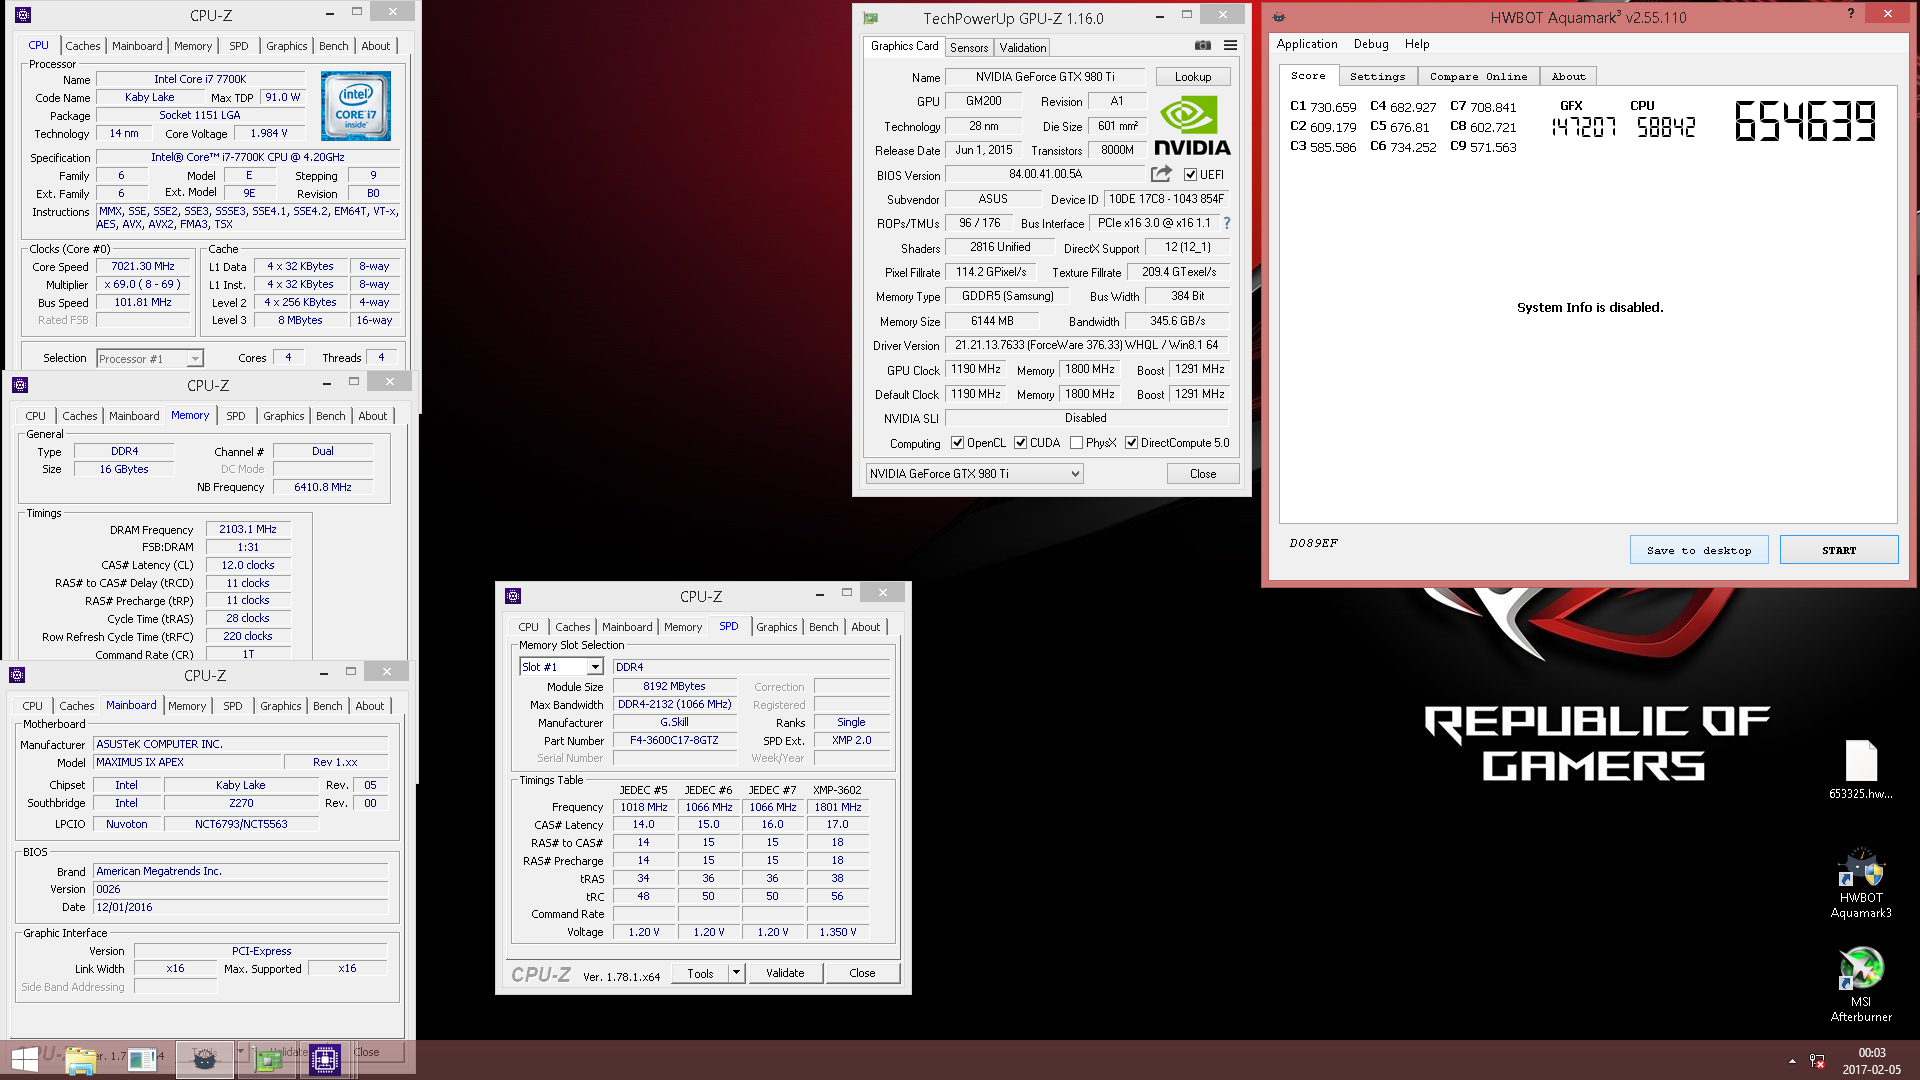Open Caches tab in CPU-Z Memory window
Screen dimensions: 1920x1080
pyautogui.click(x=80, y=416)
